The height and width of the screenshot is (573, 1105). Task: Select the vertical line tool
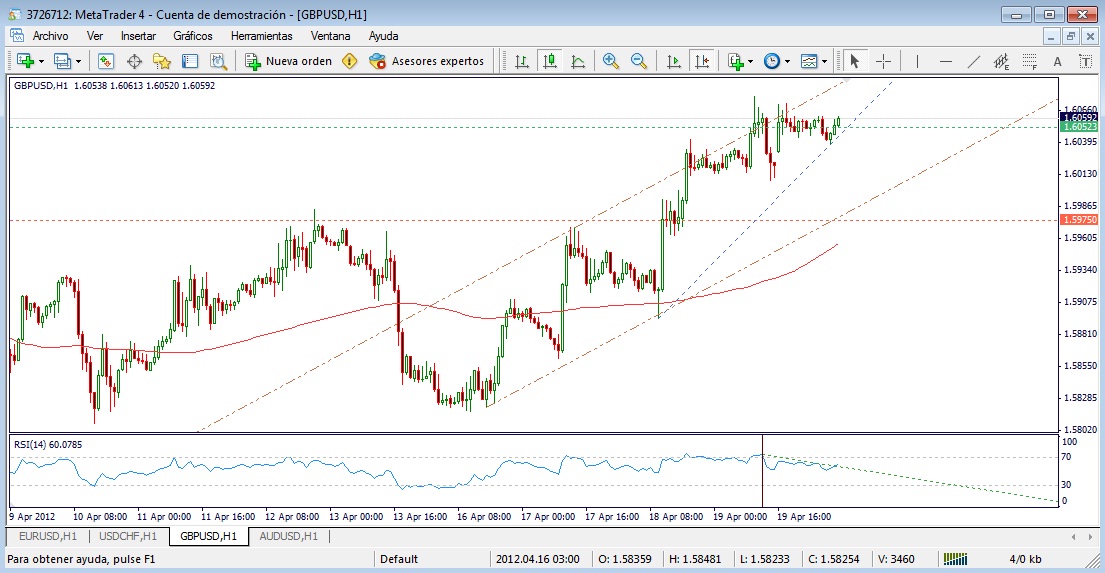pos(917,61)
